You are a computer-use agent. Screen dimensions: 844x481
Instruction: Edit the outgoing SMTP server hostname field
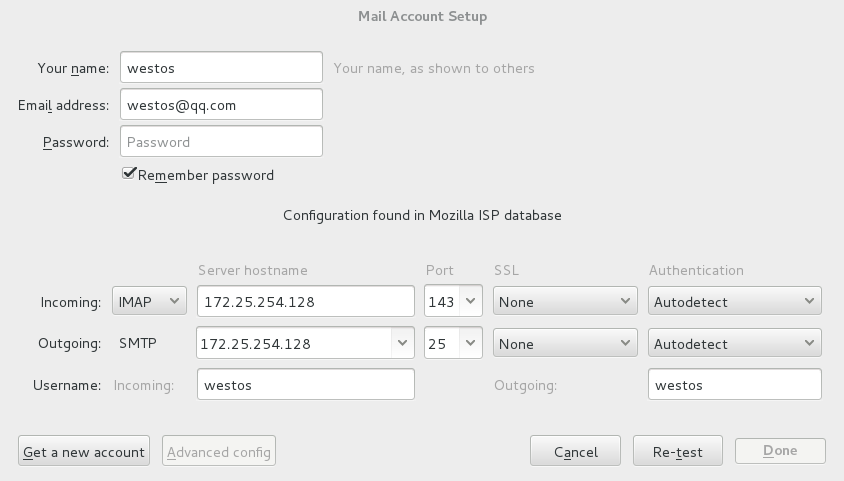pyautogui.click(x=294, y=343)
